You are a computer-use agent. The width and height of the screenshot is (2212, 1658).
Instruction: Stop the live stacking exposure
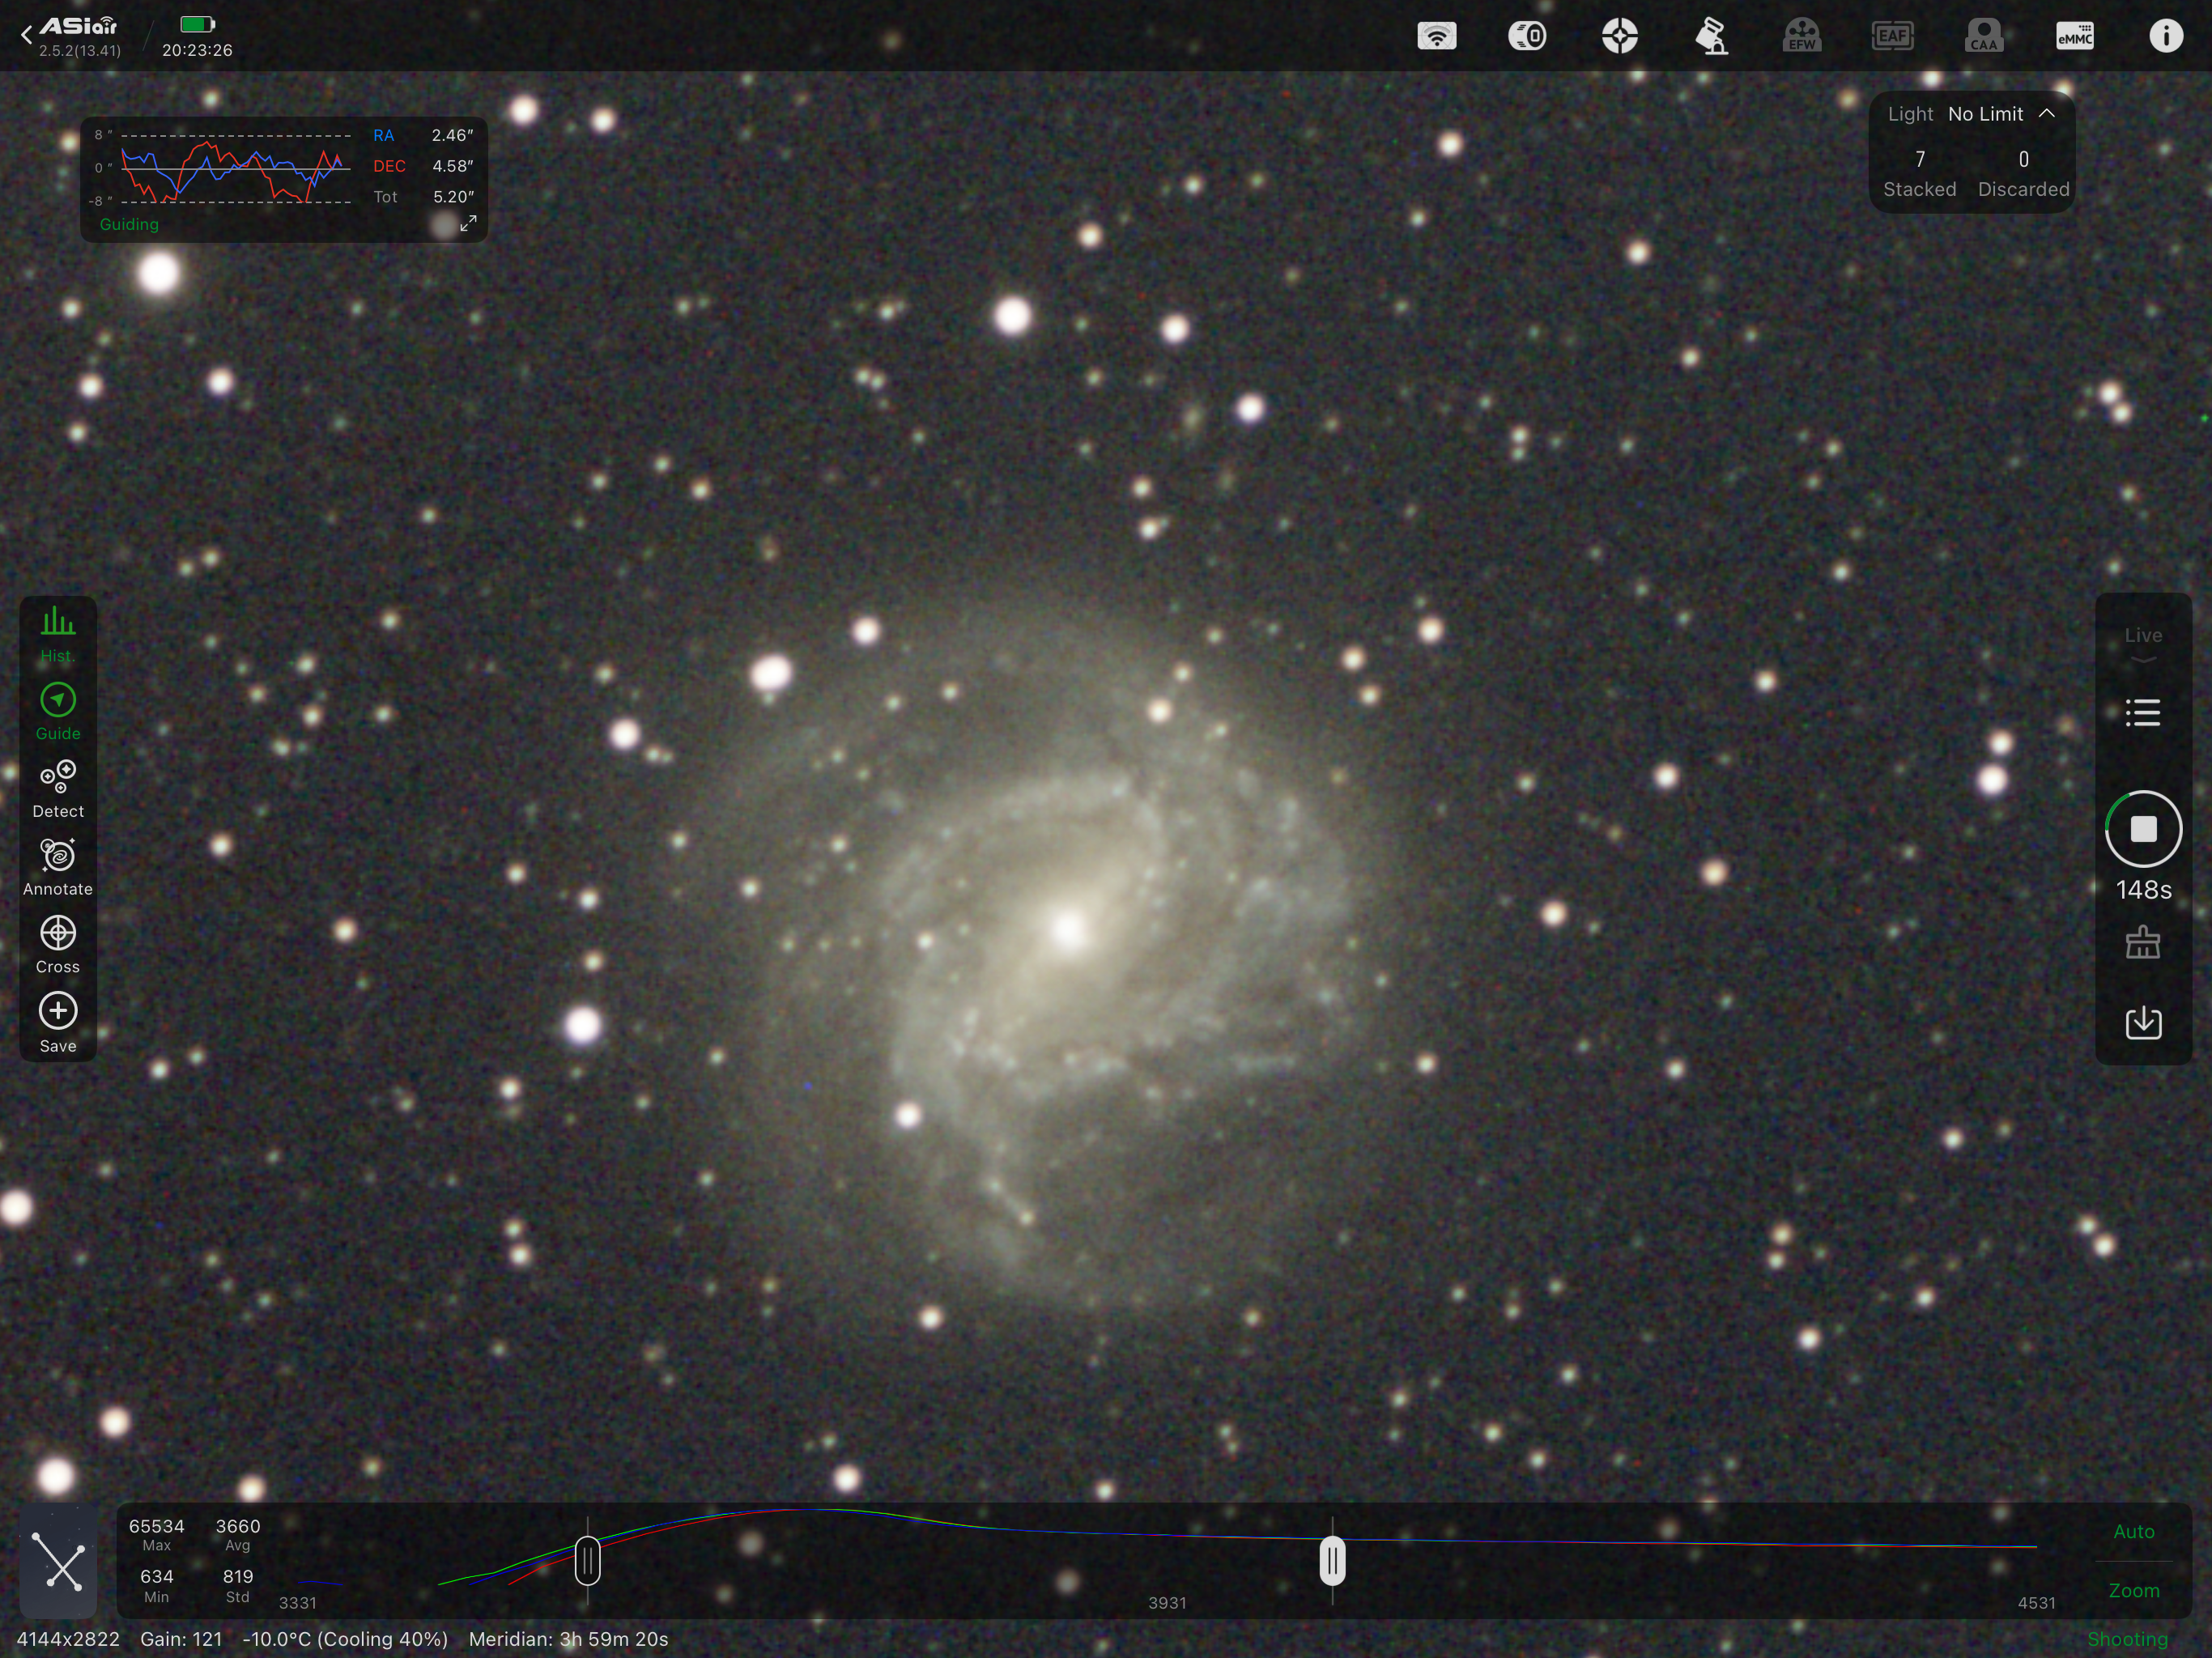tap(2142, 828)
